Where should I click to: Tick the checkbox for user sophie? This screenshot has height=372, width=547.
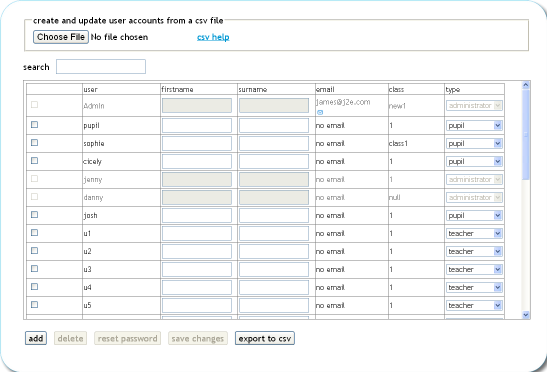point(34,143)
